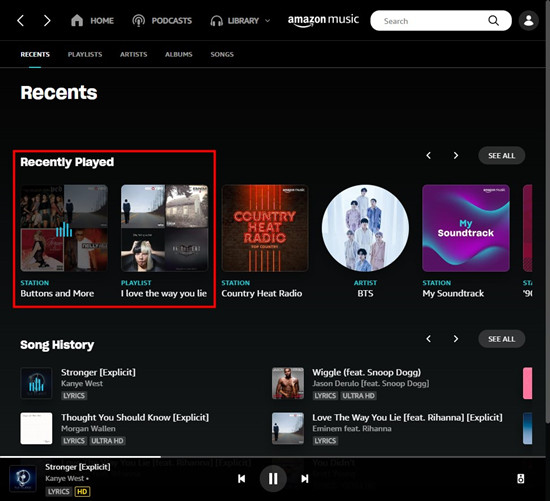Switch to the Playlists tab

pos(85,54)
